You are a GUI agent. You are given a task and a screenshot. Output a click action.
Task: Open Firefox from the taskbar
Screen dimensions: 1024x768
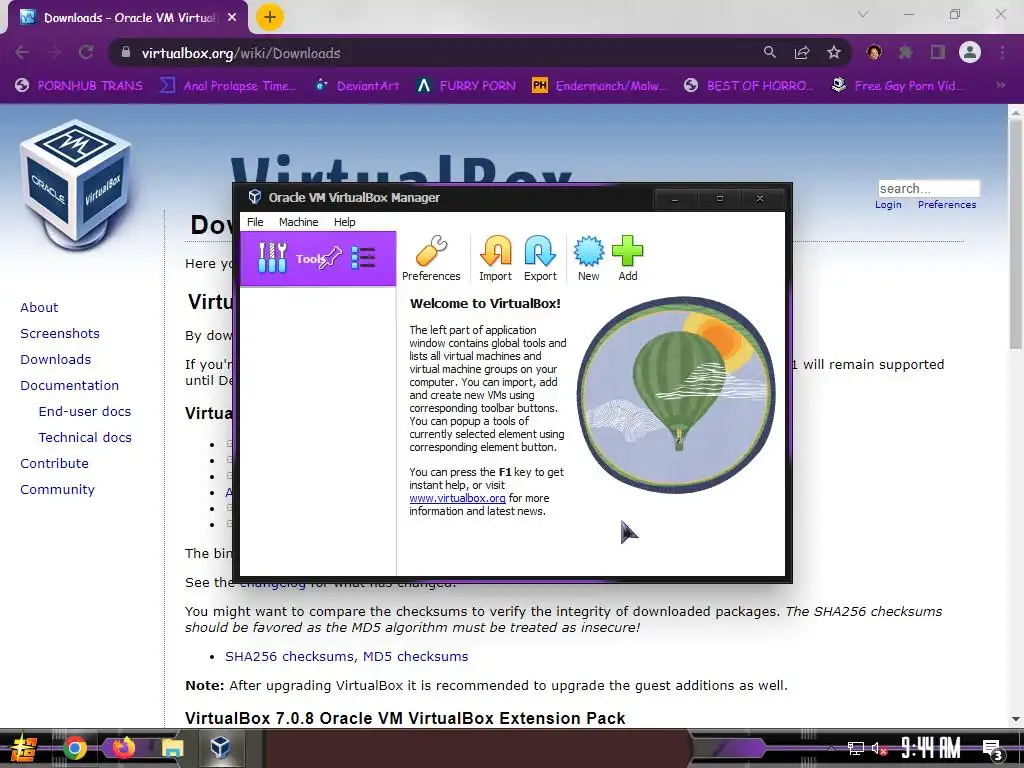123,747
